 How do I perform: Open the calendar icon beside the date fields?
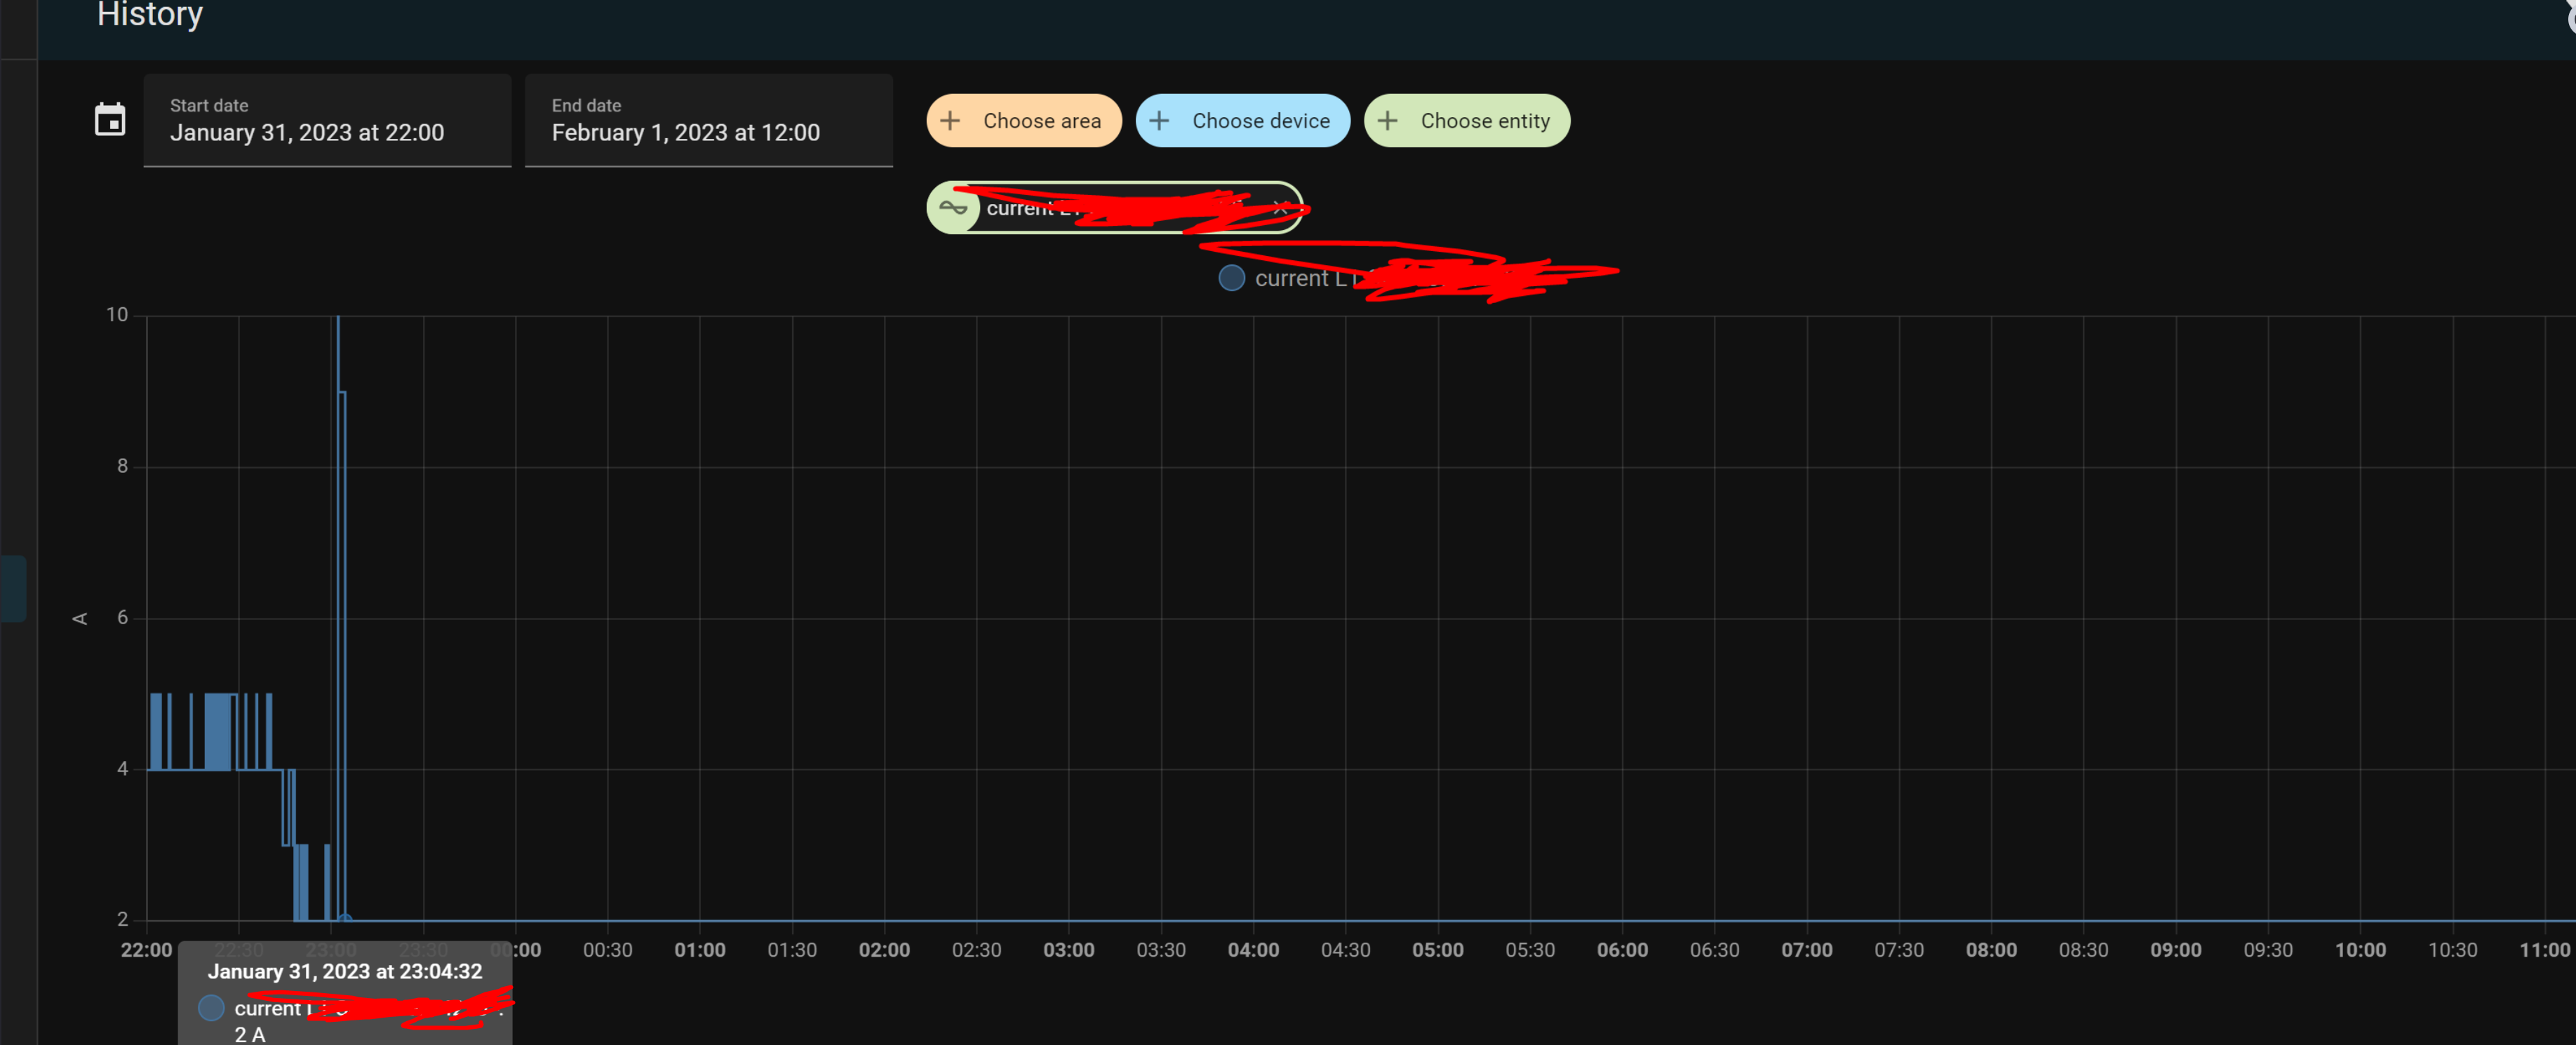click(110, 119)
